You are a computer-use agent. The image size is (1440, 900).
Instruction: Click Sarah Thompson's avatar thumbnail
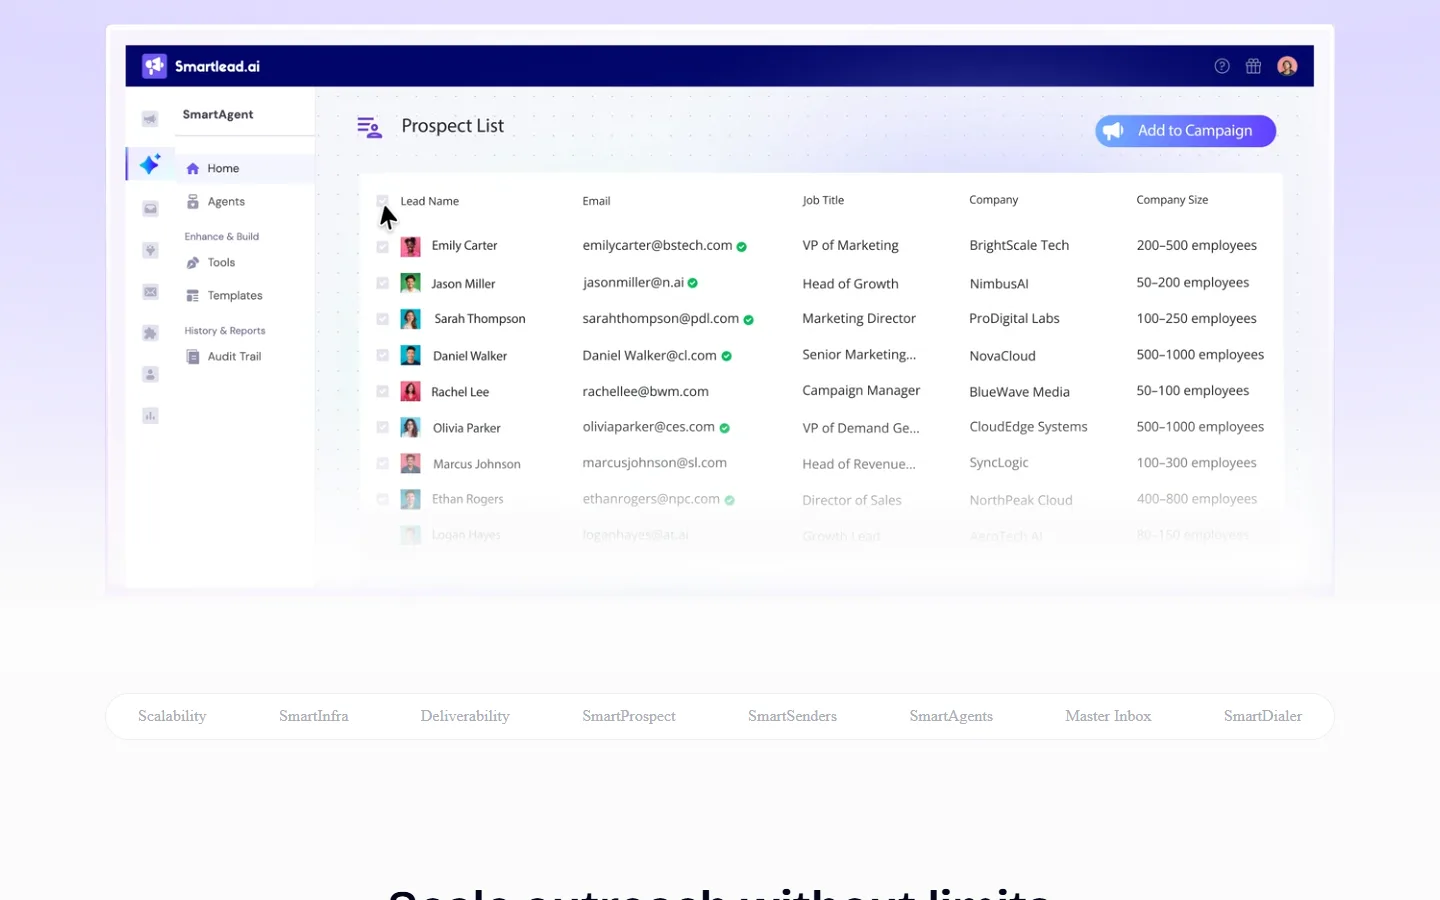coord(410,319)
